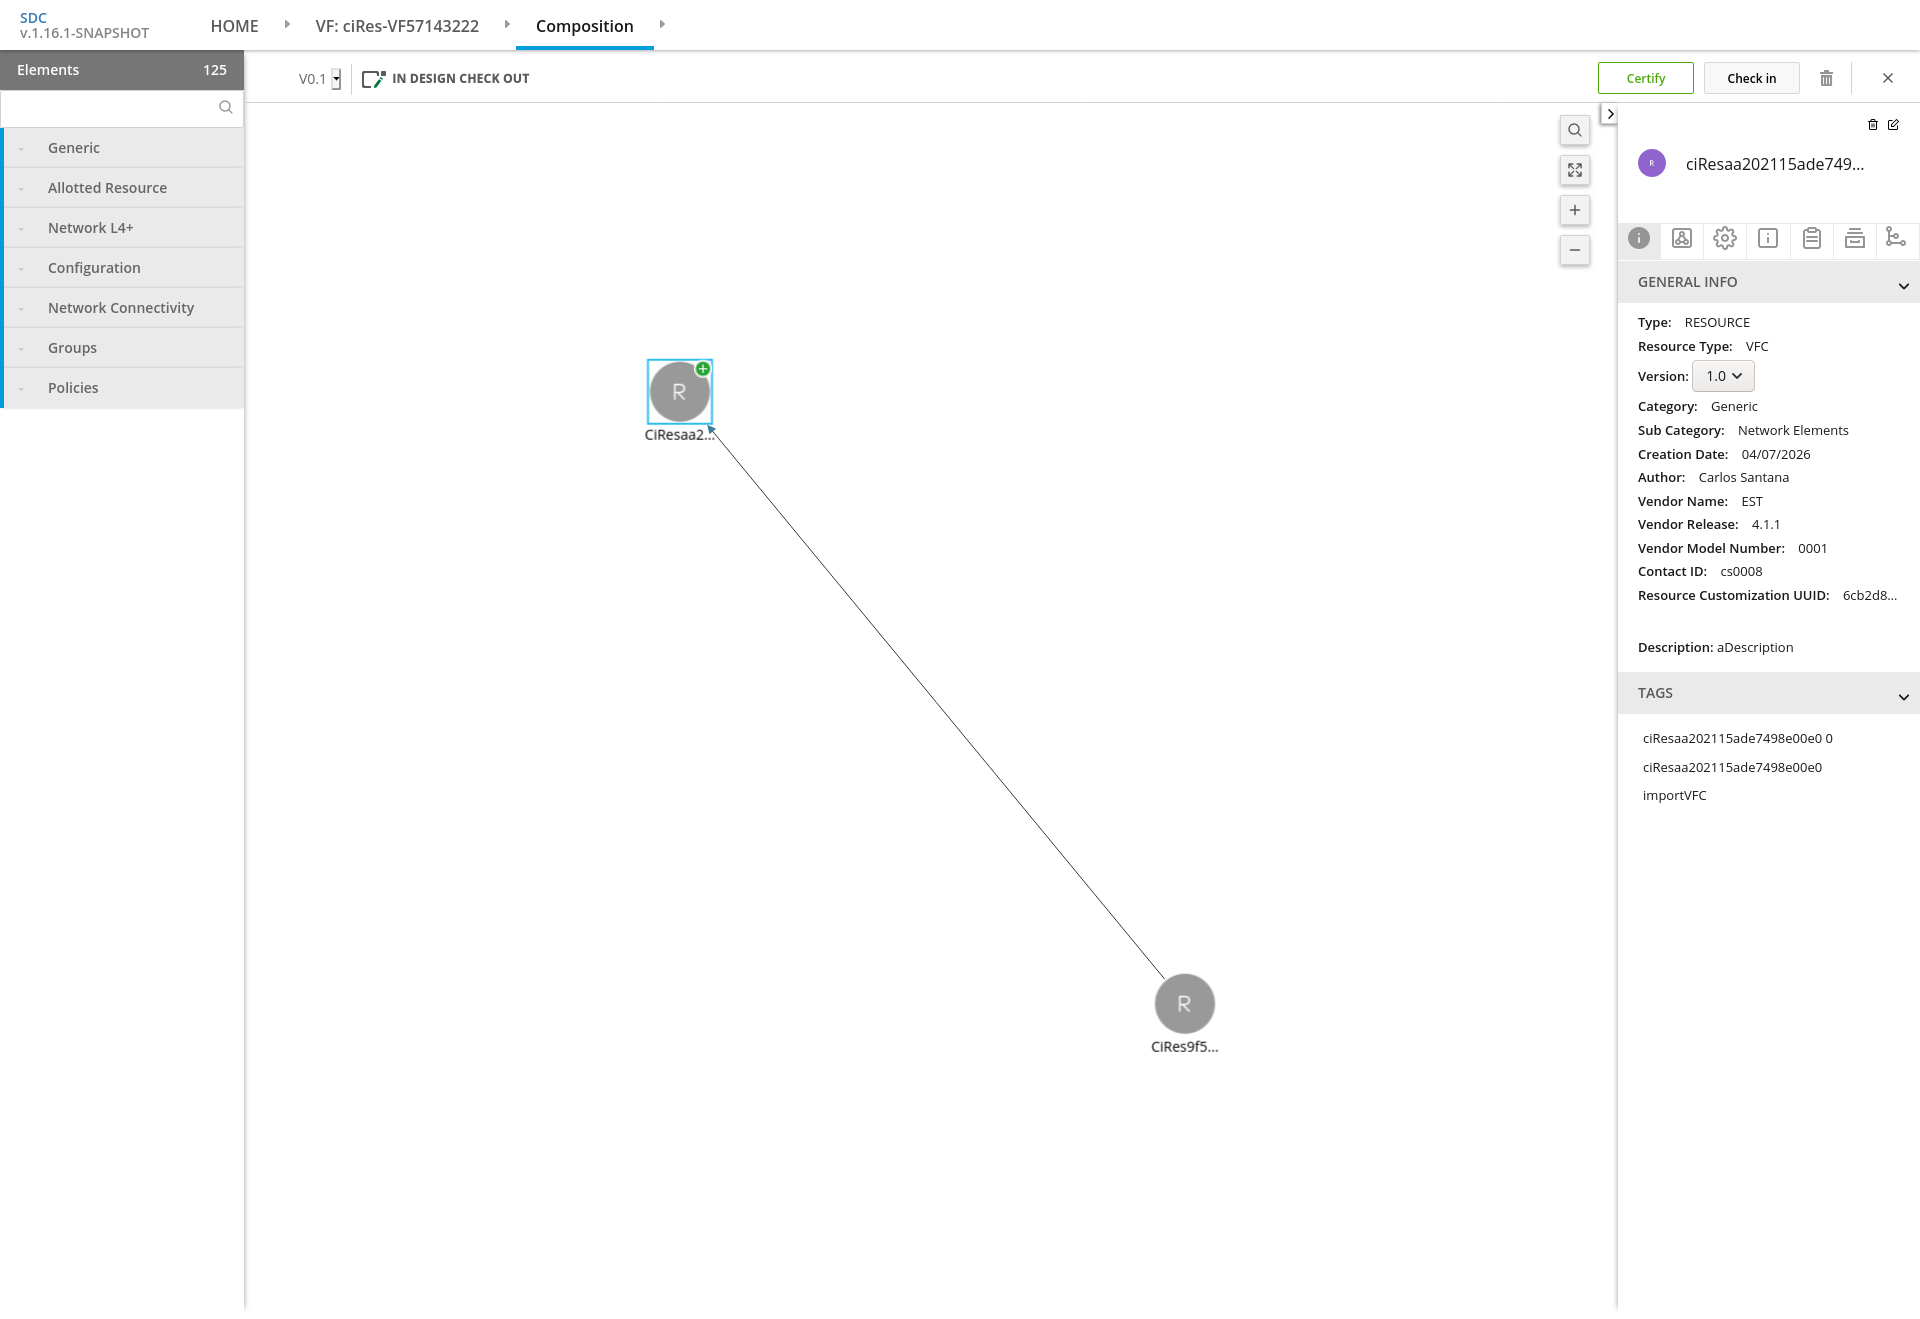The image size is (1920, 1319).
Task: Zoom in on the composition canvas
Action: click(1575, 210)
